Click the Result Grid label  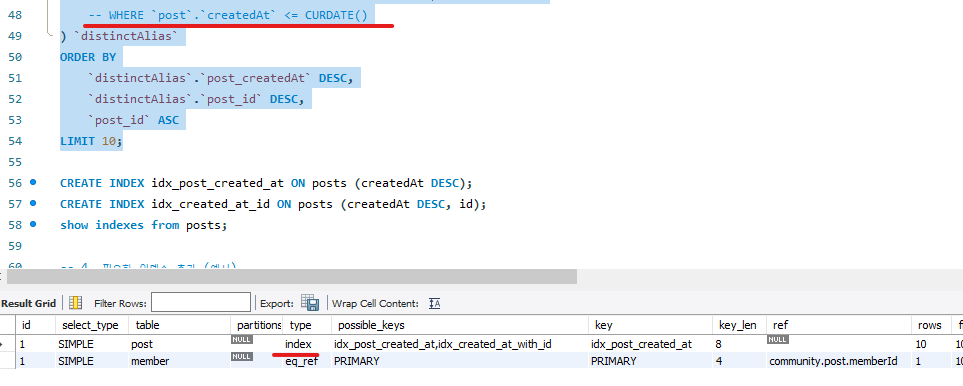pos(28,303)
